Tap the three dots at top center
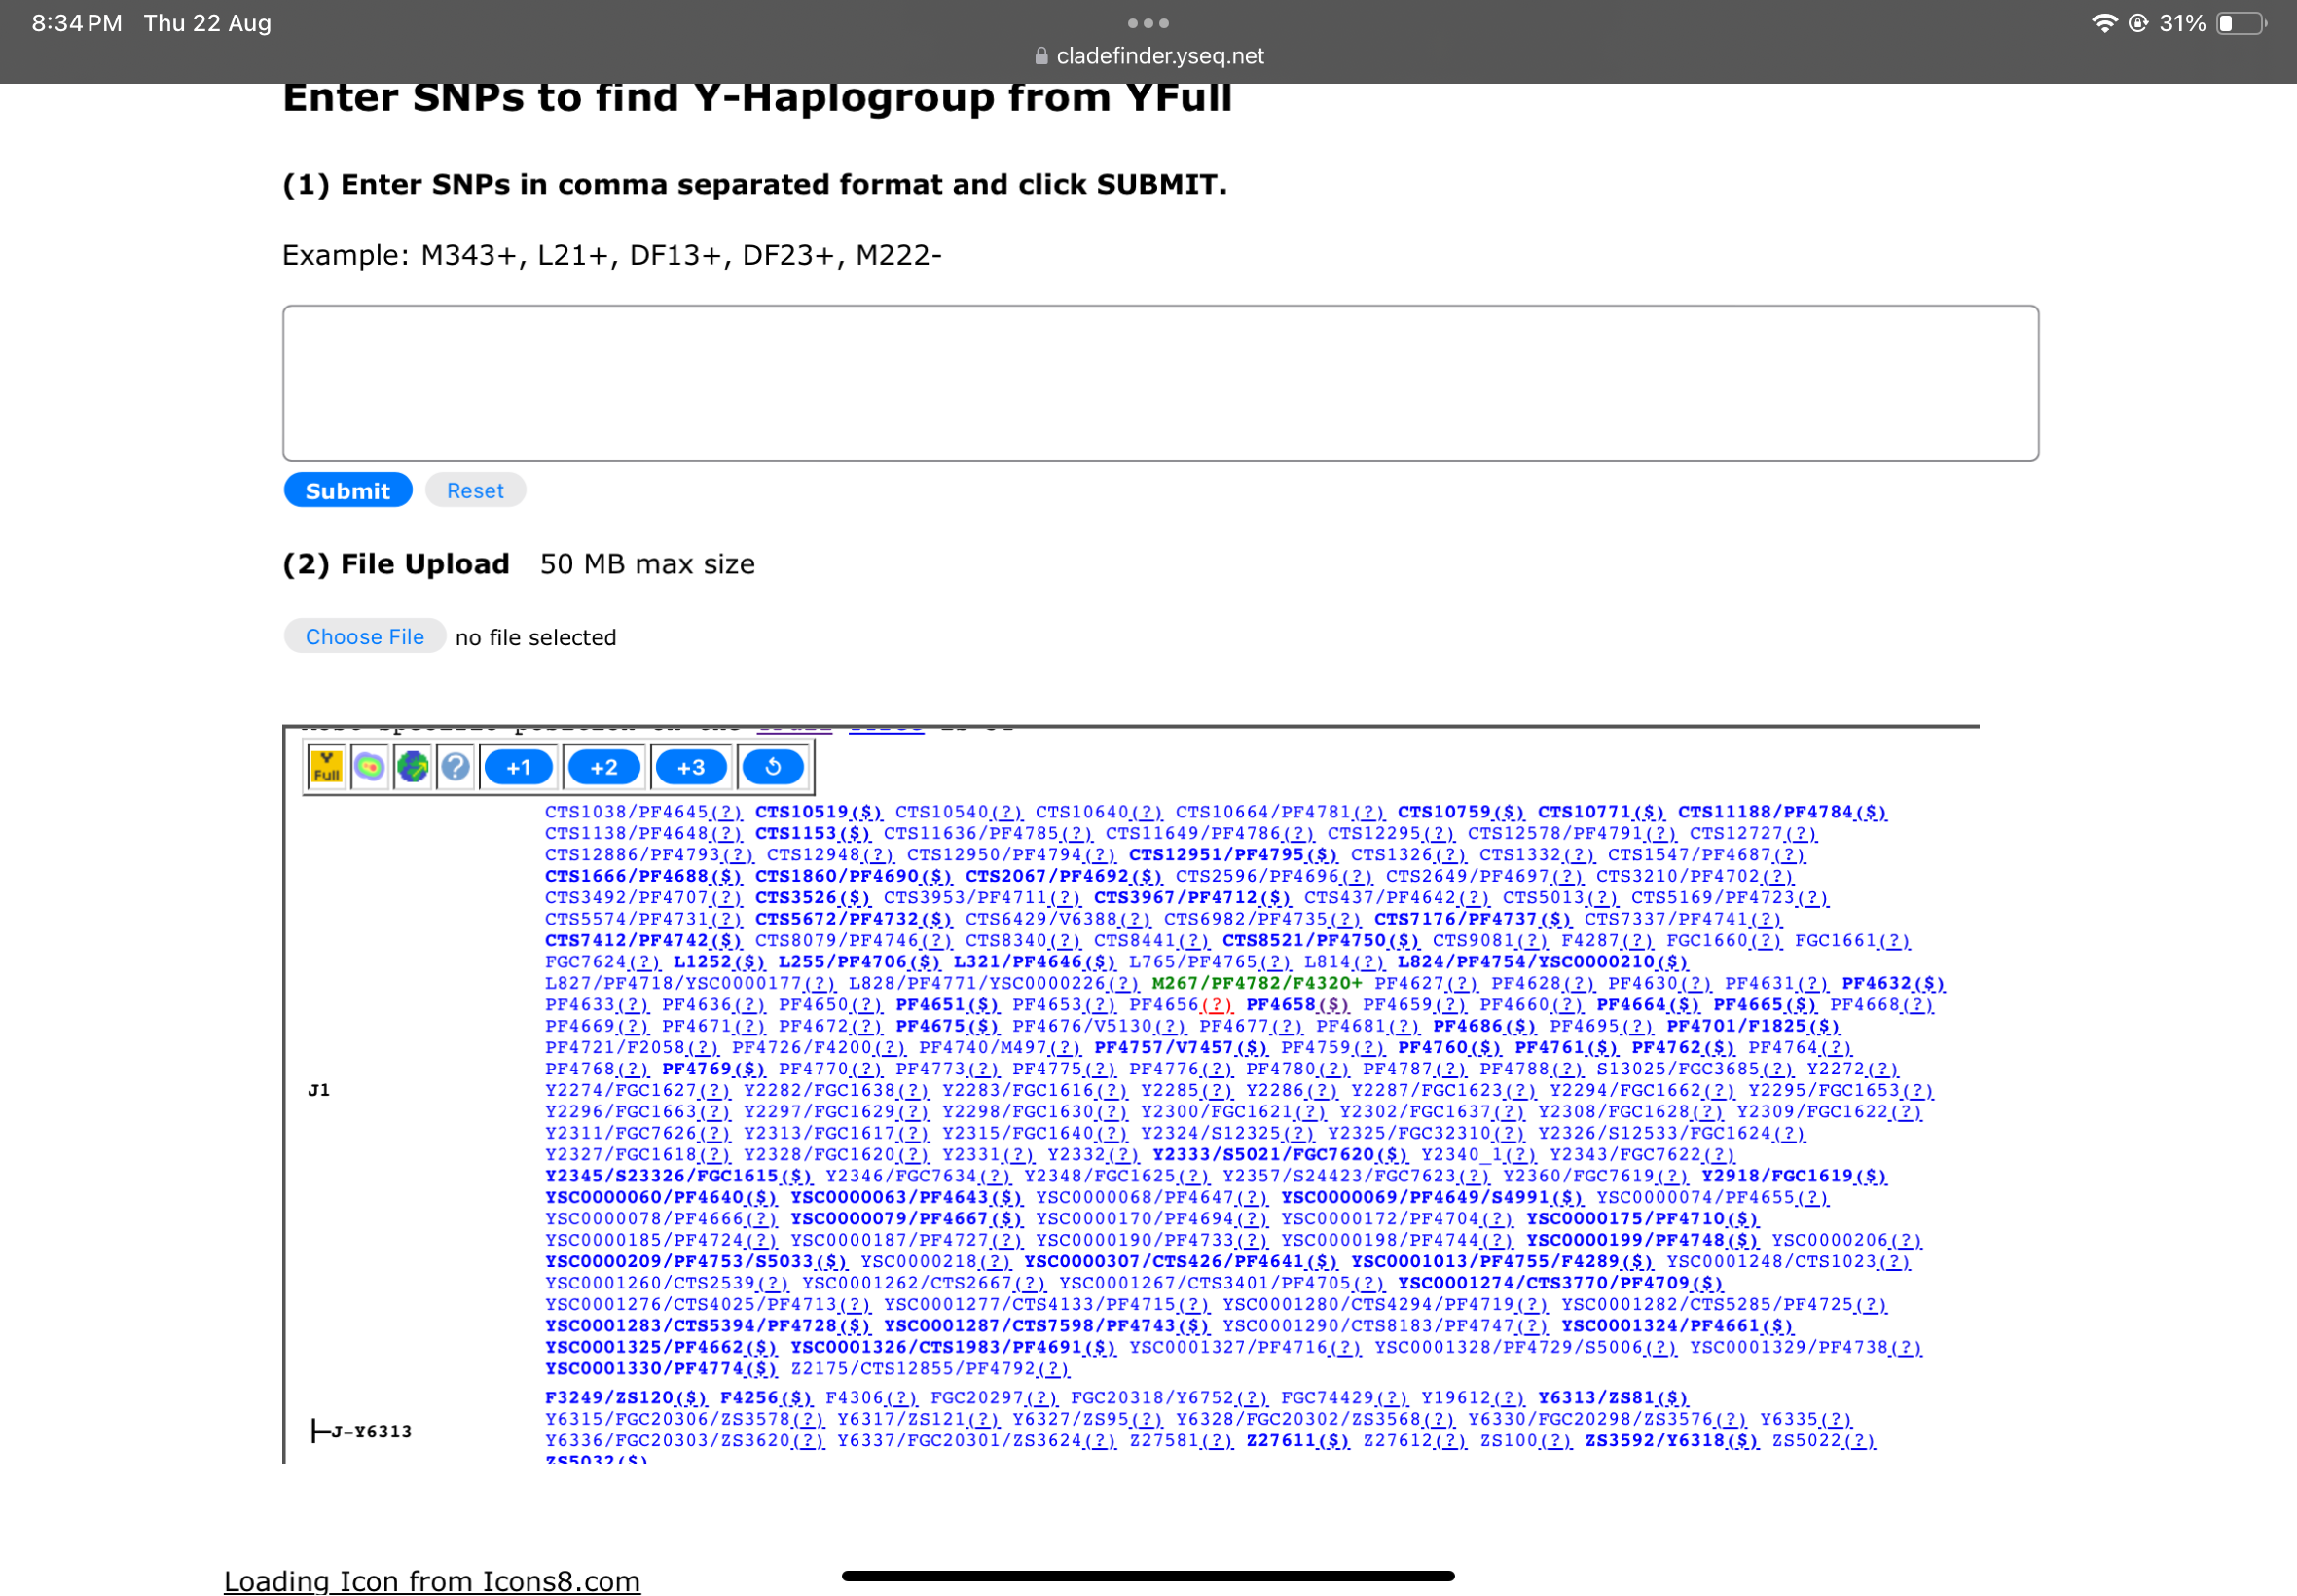2297x1596 pixels. [x=1148, y=23]
